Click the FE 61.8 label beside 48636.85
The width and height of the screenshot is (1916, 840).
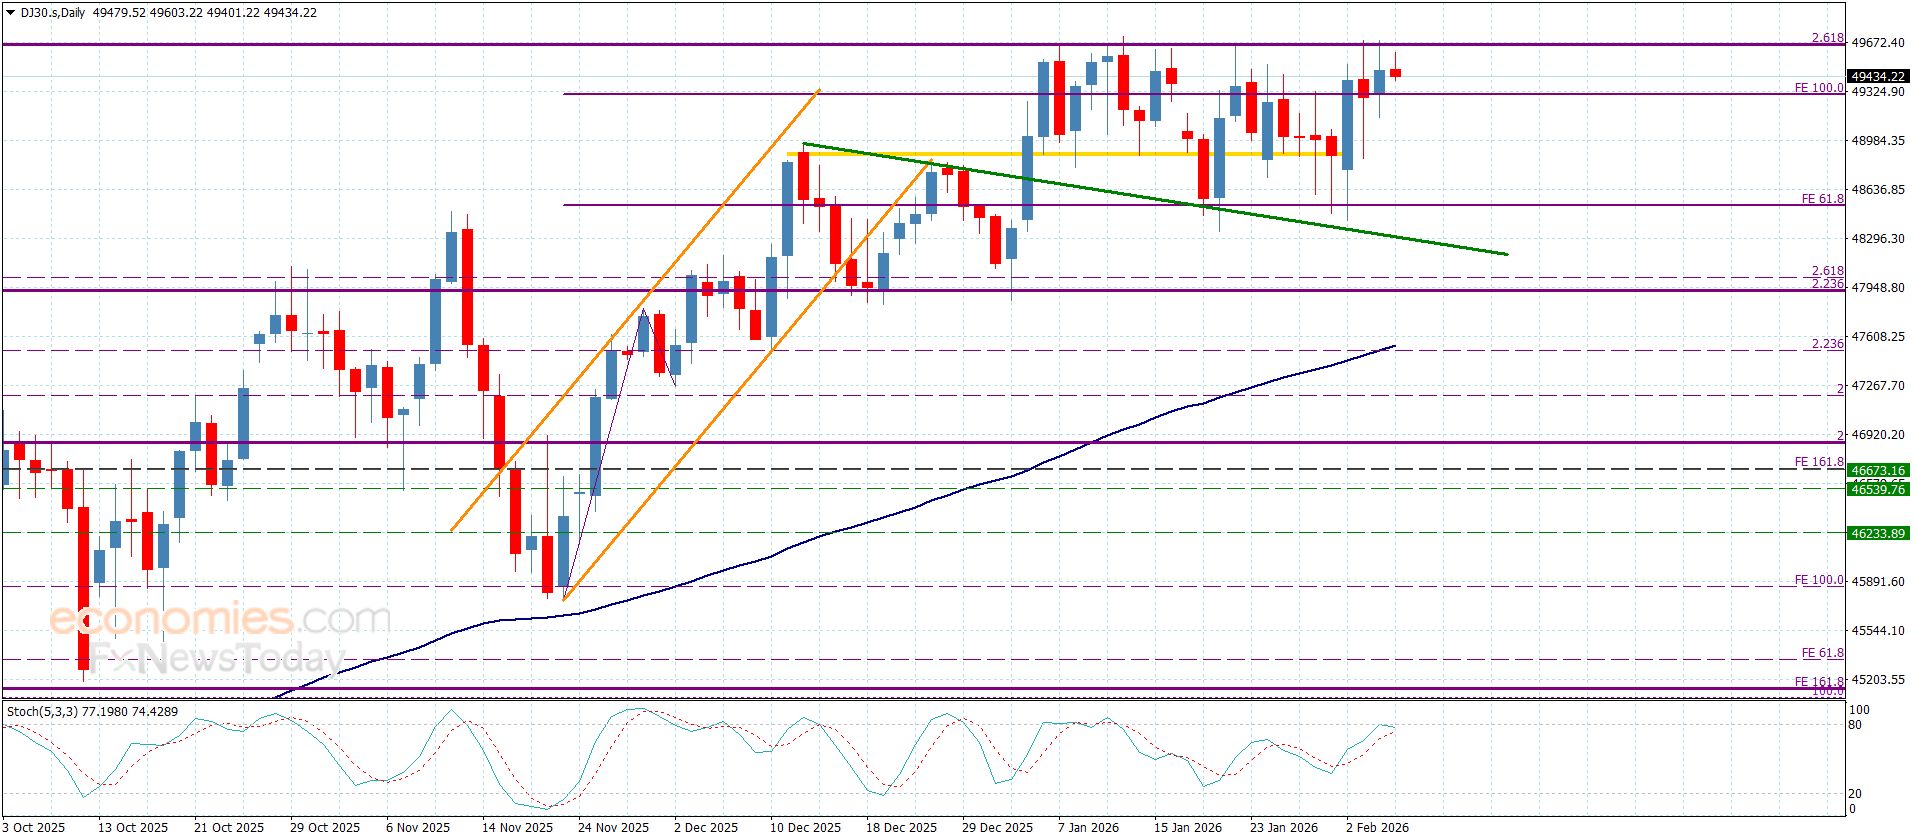pyautogui.click(x=1823, y=199)
